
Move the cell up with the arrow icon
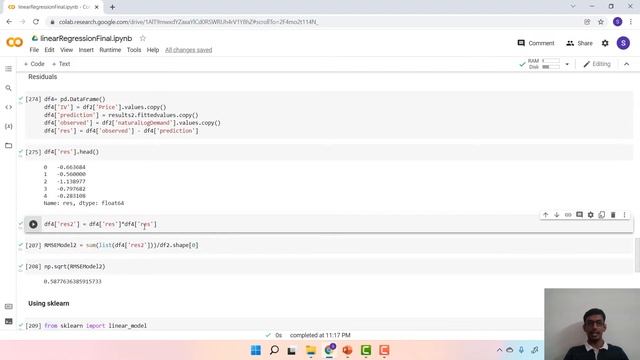(545, 215)
